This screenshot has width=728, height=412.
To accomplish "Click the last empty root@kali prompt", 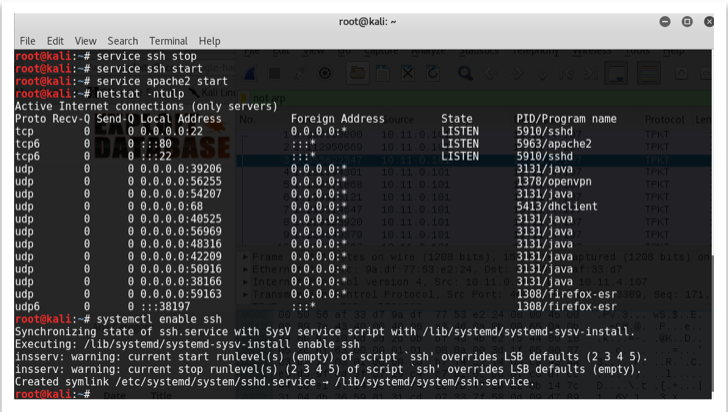I will click(x=52, y=394).
